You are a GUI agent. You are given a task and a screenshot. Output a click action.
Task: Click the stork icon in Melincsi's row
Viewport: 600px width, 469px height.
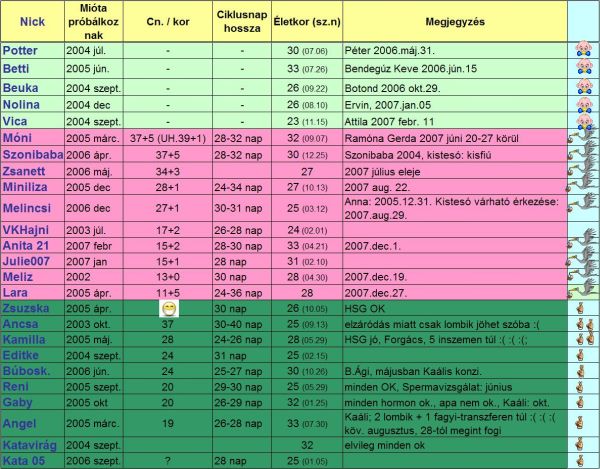point(582,207)
